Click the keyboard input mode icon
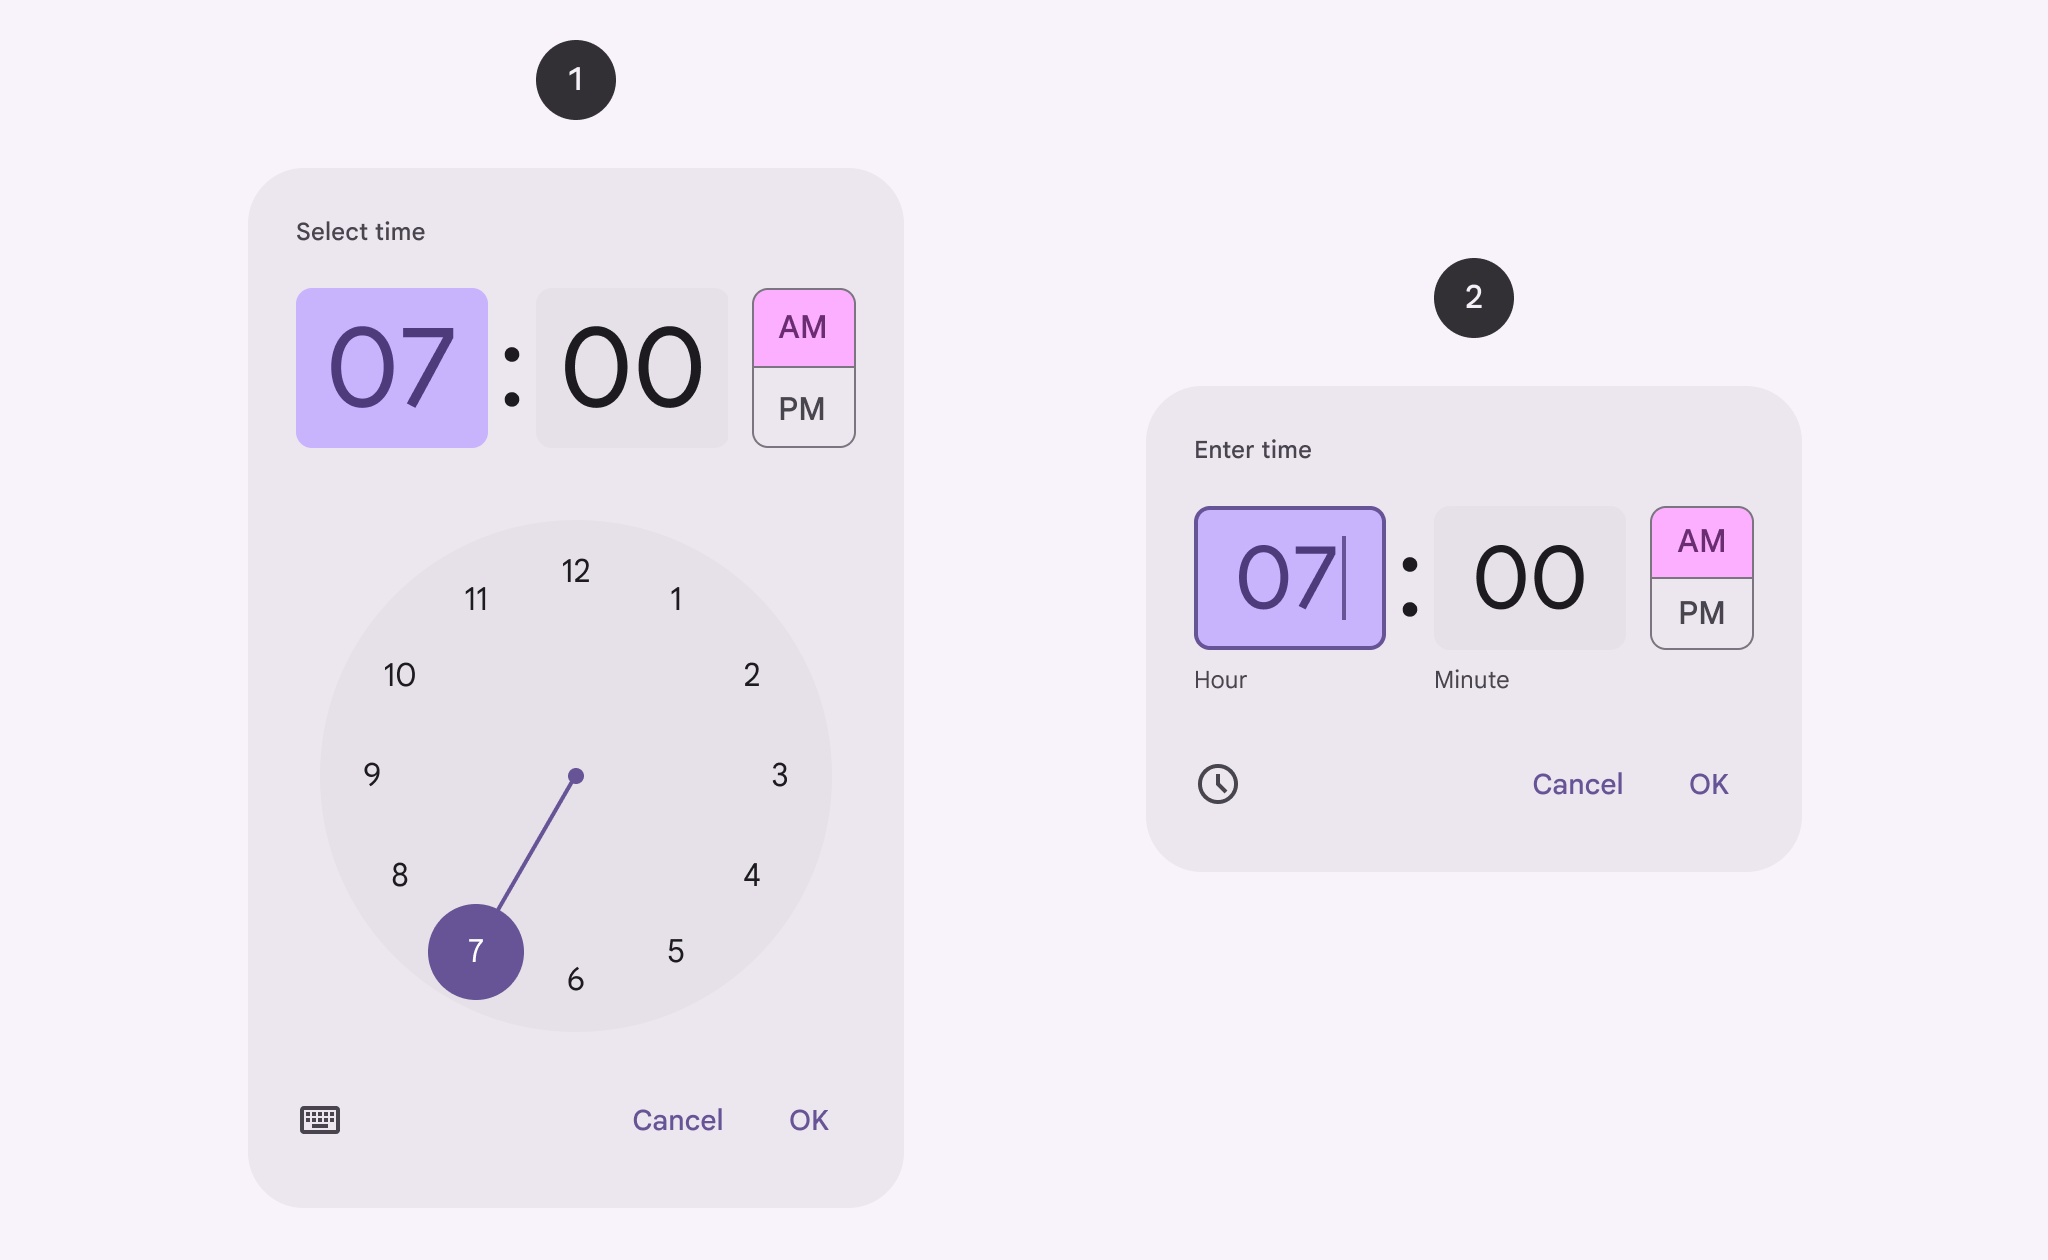This screenshot has height=1260, width=2048. click(319, 1120)
